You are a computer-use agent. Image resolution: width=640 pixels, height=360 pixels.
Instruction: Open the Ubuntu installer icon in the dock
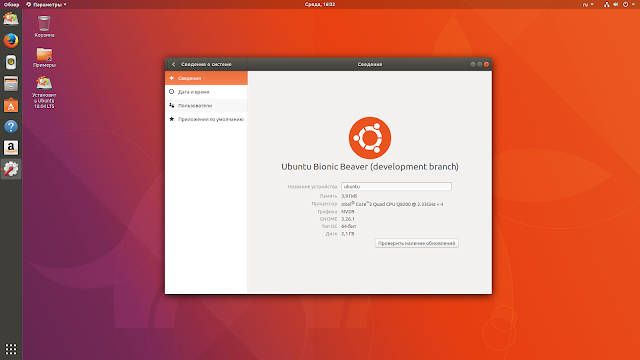(11, 19)
